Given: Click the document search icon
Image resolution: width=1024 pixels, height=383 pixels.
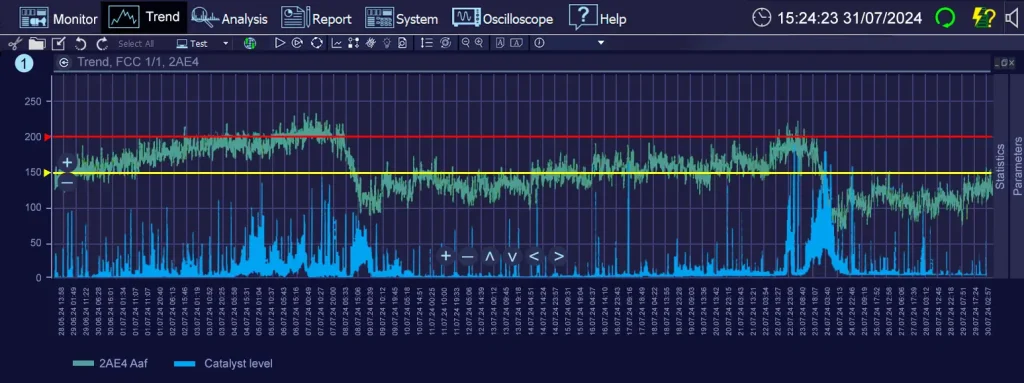Looking at the screenshot, I should (x=402, y=43).
